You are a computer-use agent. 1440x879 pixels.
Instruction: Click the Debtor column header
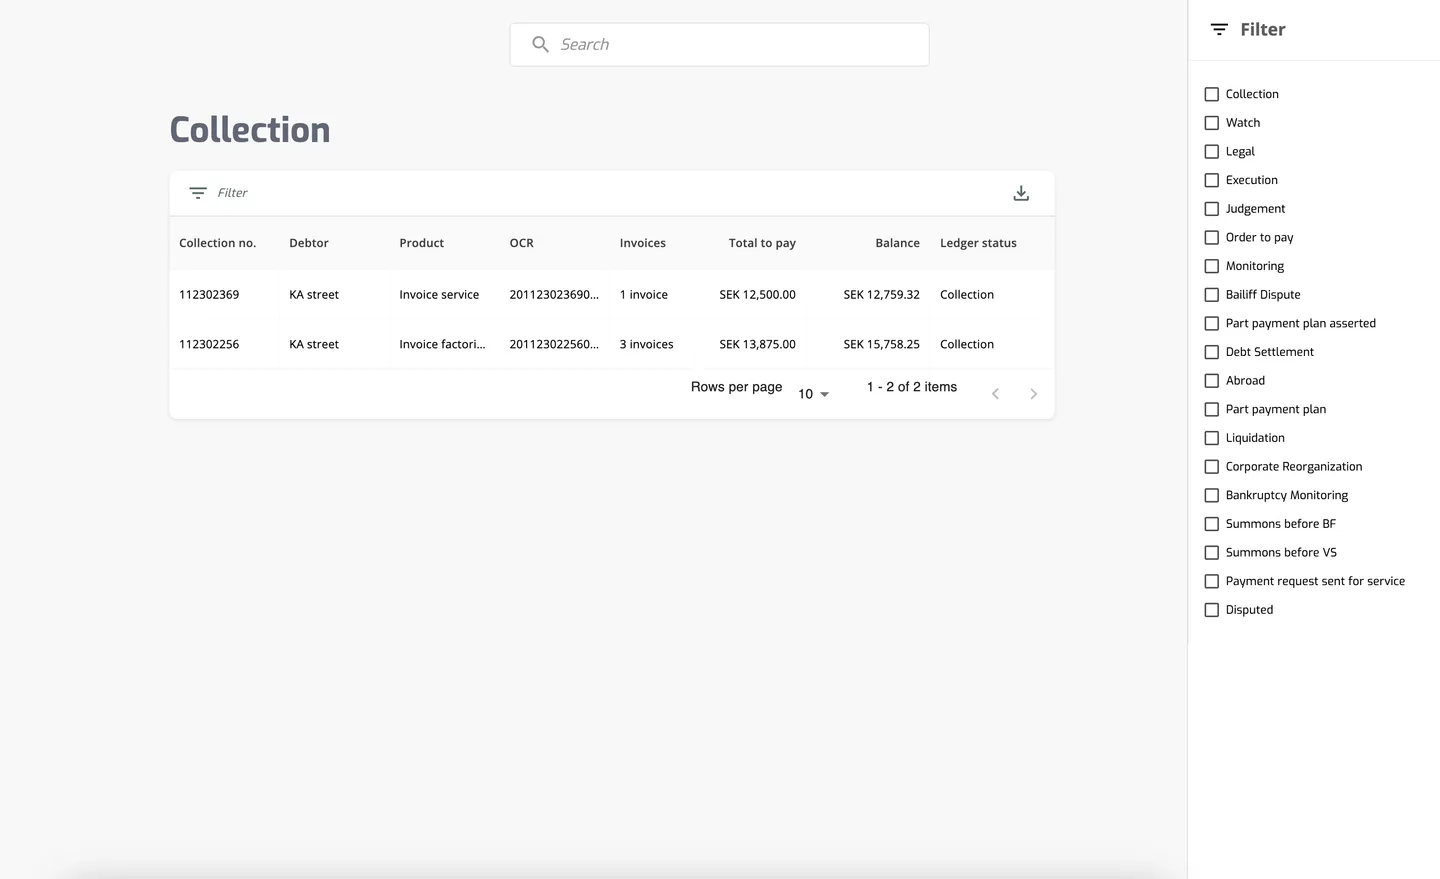coord(309,243)
